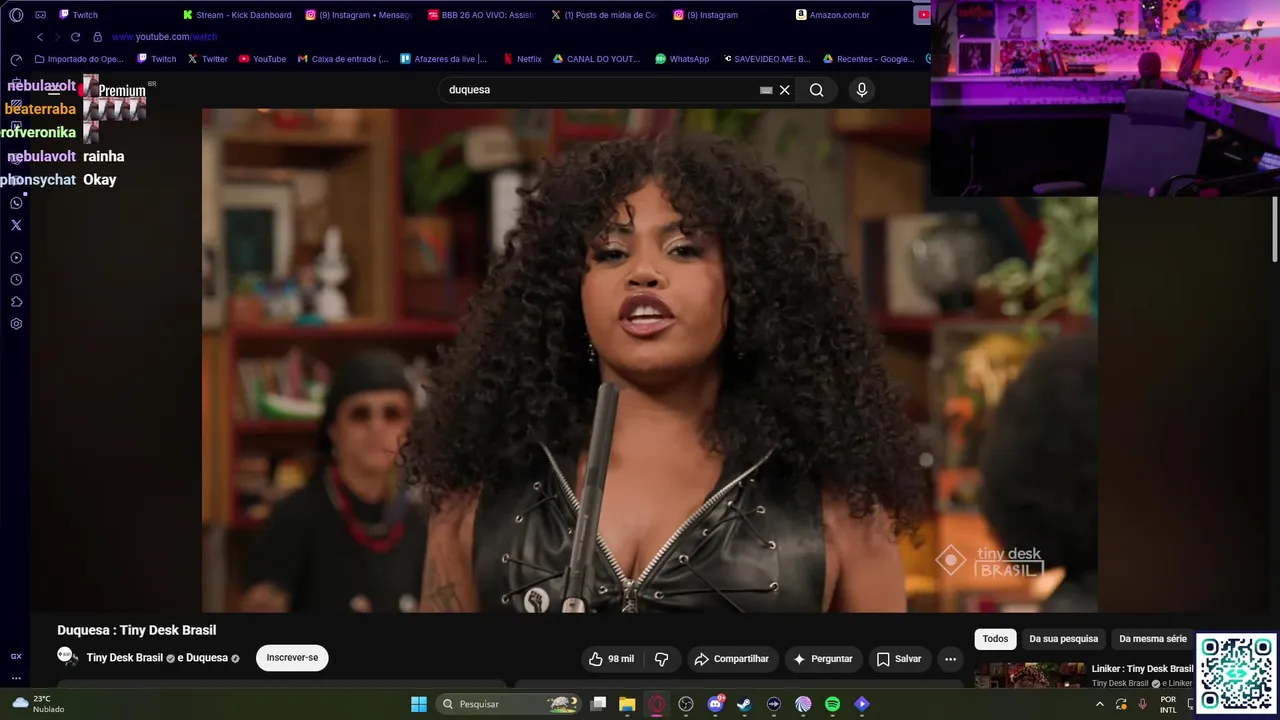Open Opera sidebar player icon
The image size is (1280, 720).
coord(16,258)
